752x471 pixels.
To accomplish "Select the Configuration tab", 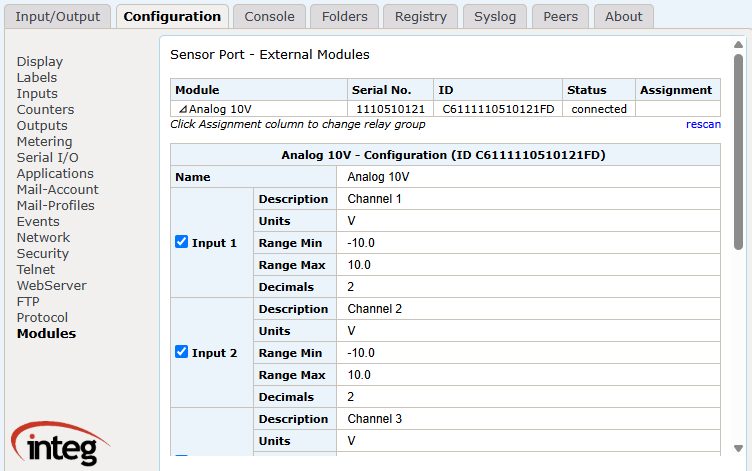I will (172, 16).
